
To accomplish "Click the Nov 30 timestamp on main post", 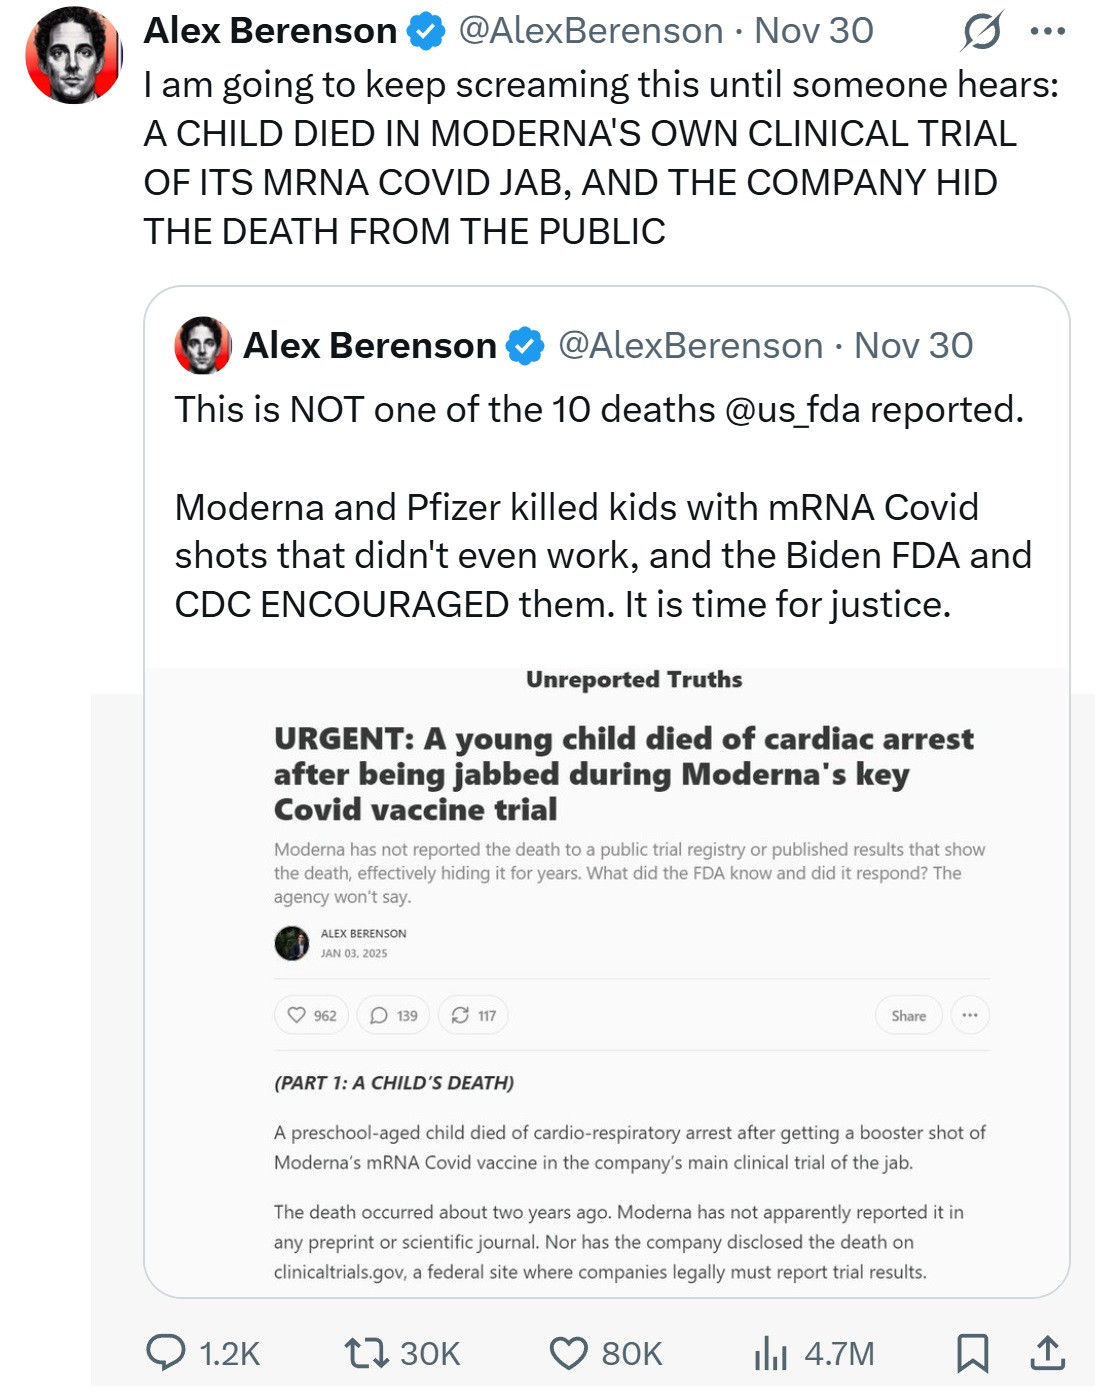I will 814,31.
